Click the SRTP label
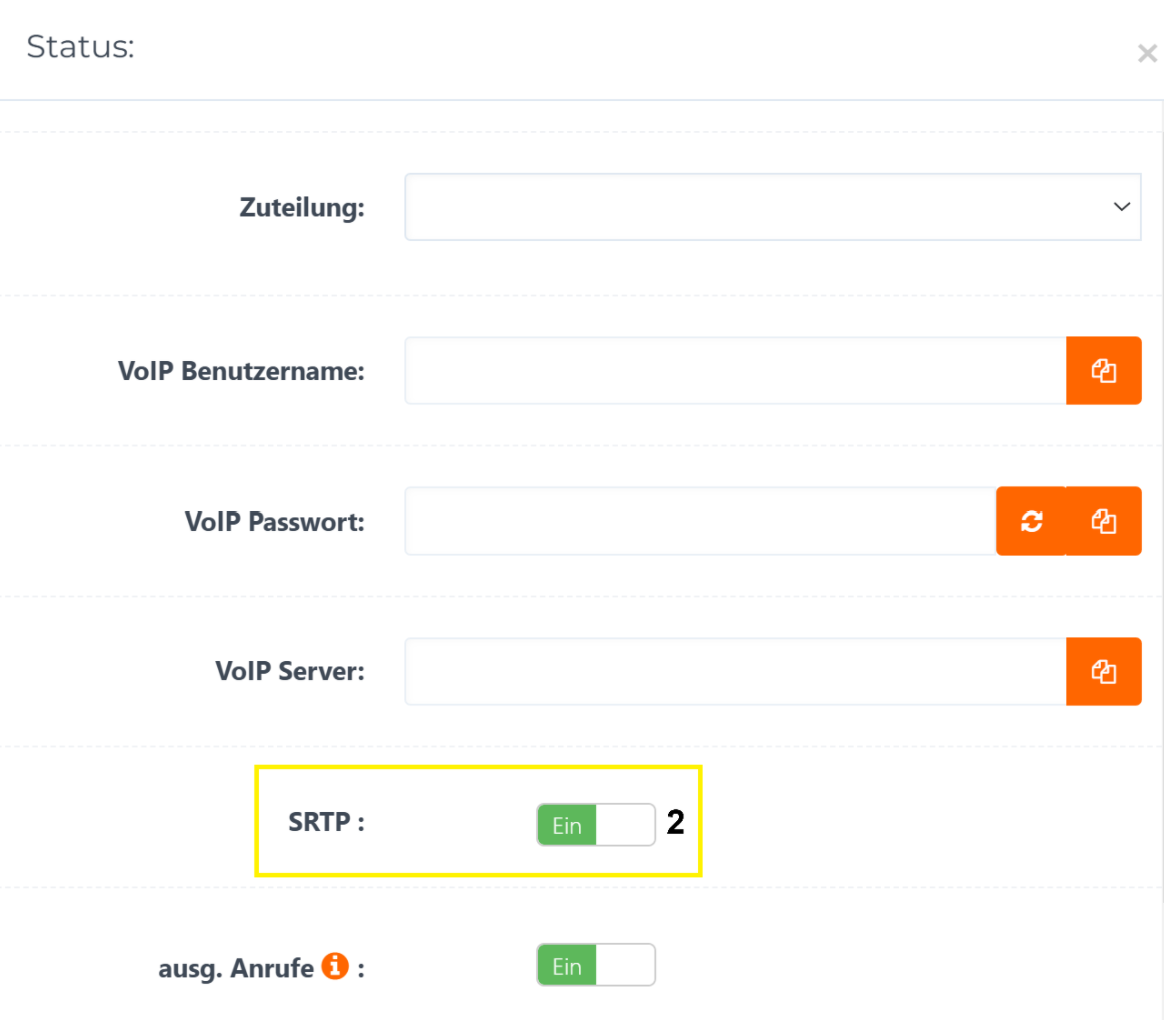This screenshot has width=1164, height=1020. (x=327, y=823)
